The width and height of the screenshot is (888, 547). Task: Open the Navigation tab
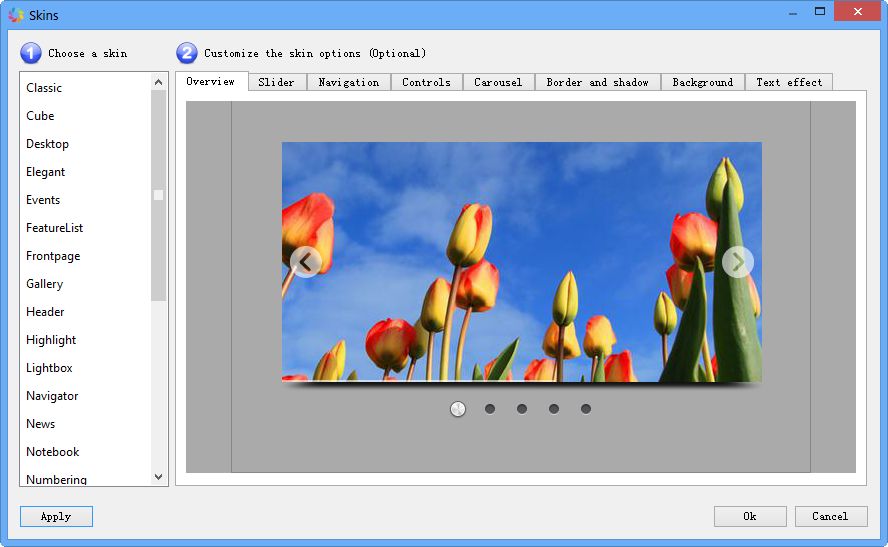[x=348, y=83]
